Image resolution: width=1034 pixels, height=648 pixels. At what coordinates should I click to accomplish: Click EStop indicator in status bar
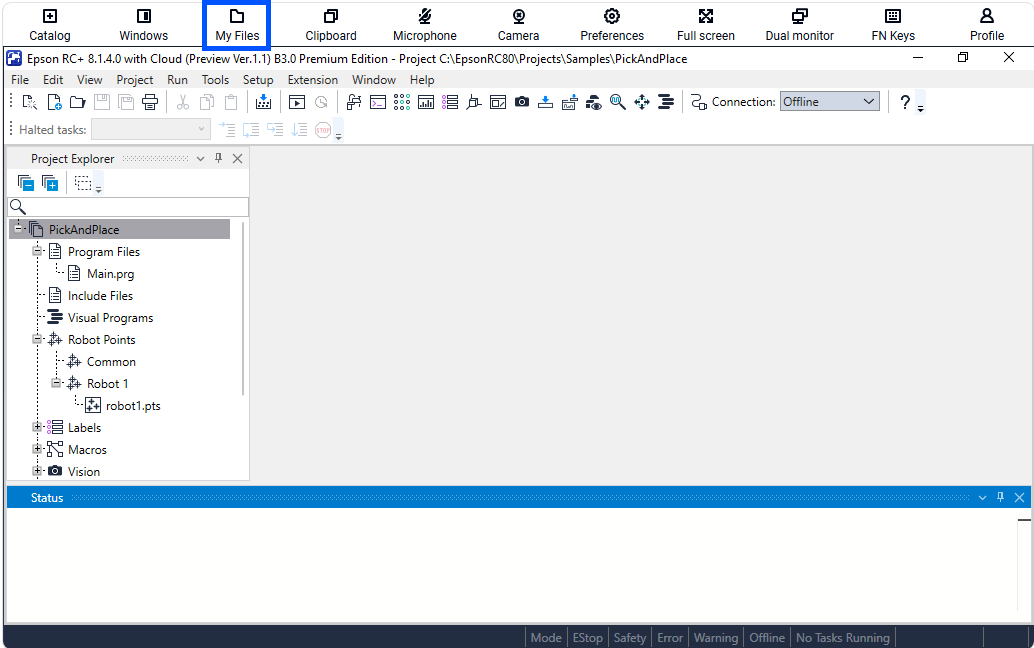588,637
